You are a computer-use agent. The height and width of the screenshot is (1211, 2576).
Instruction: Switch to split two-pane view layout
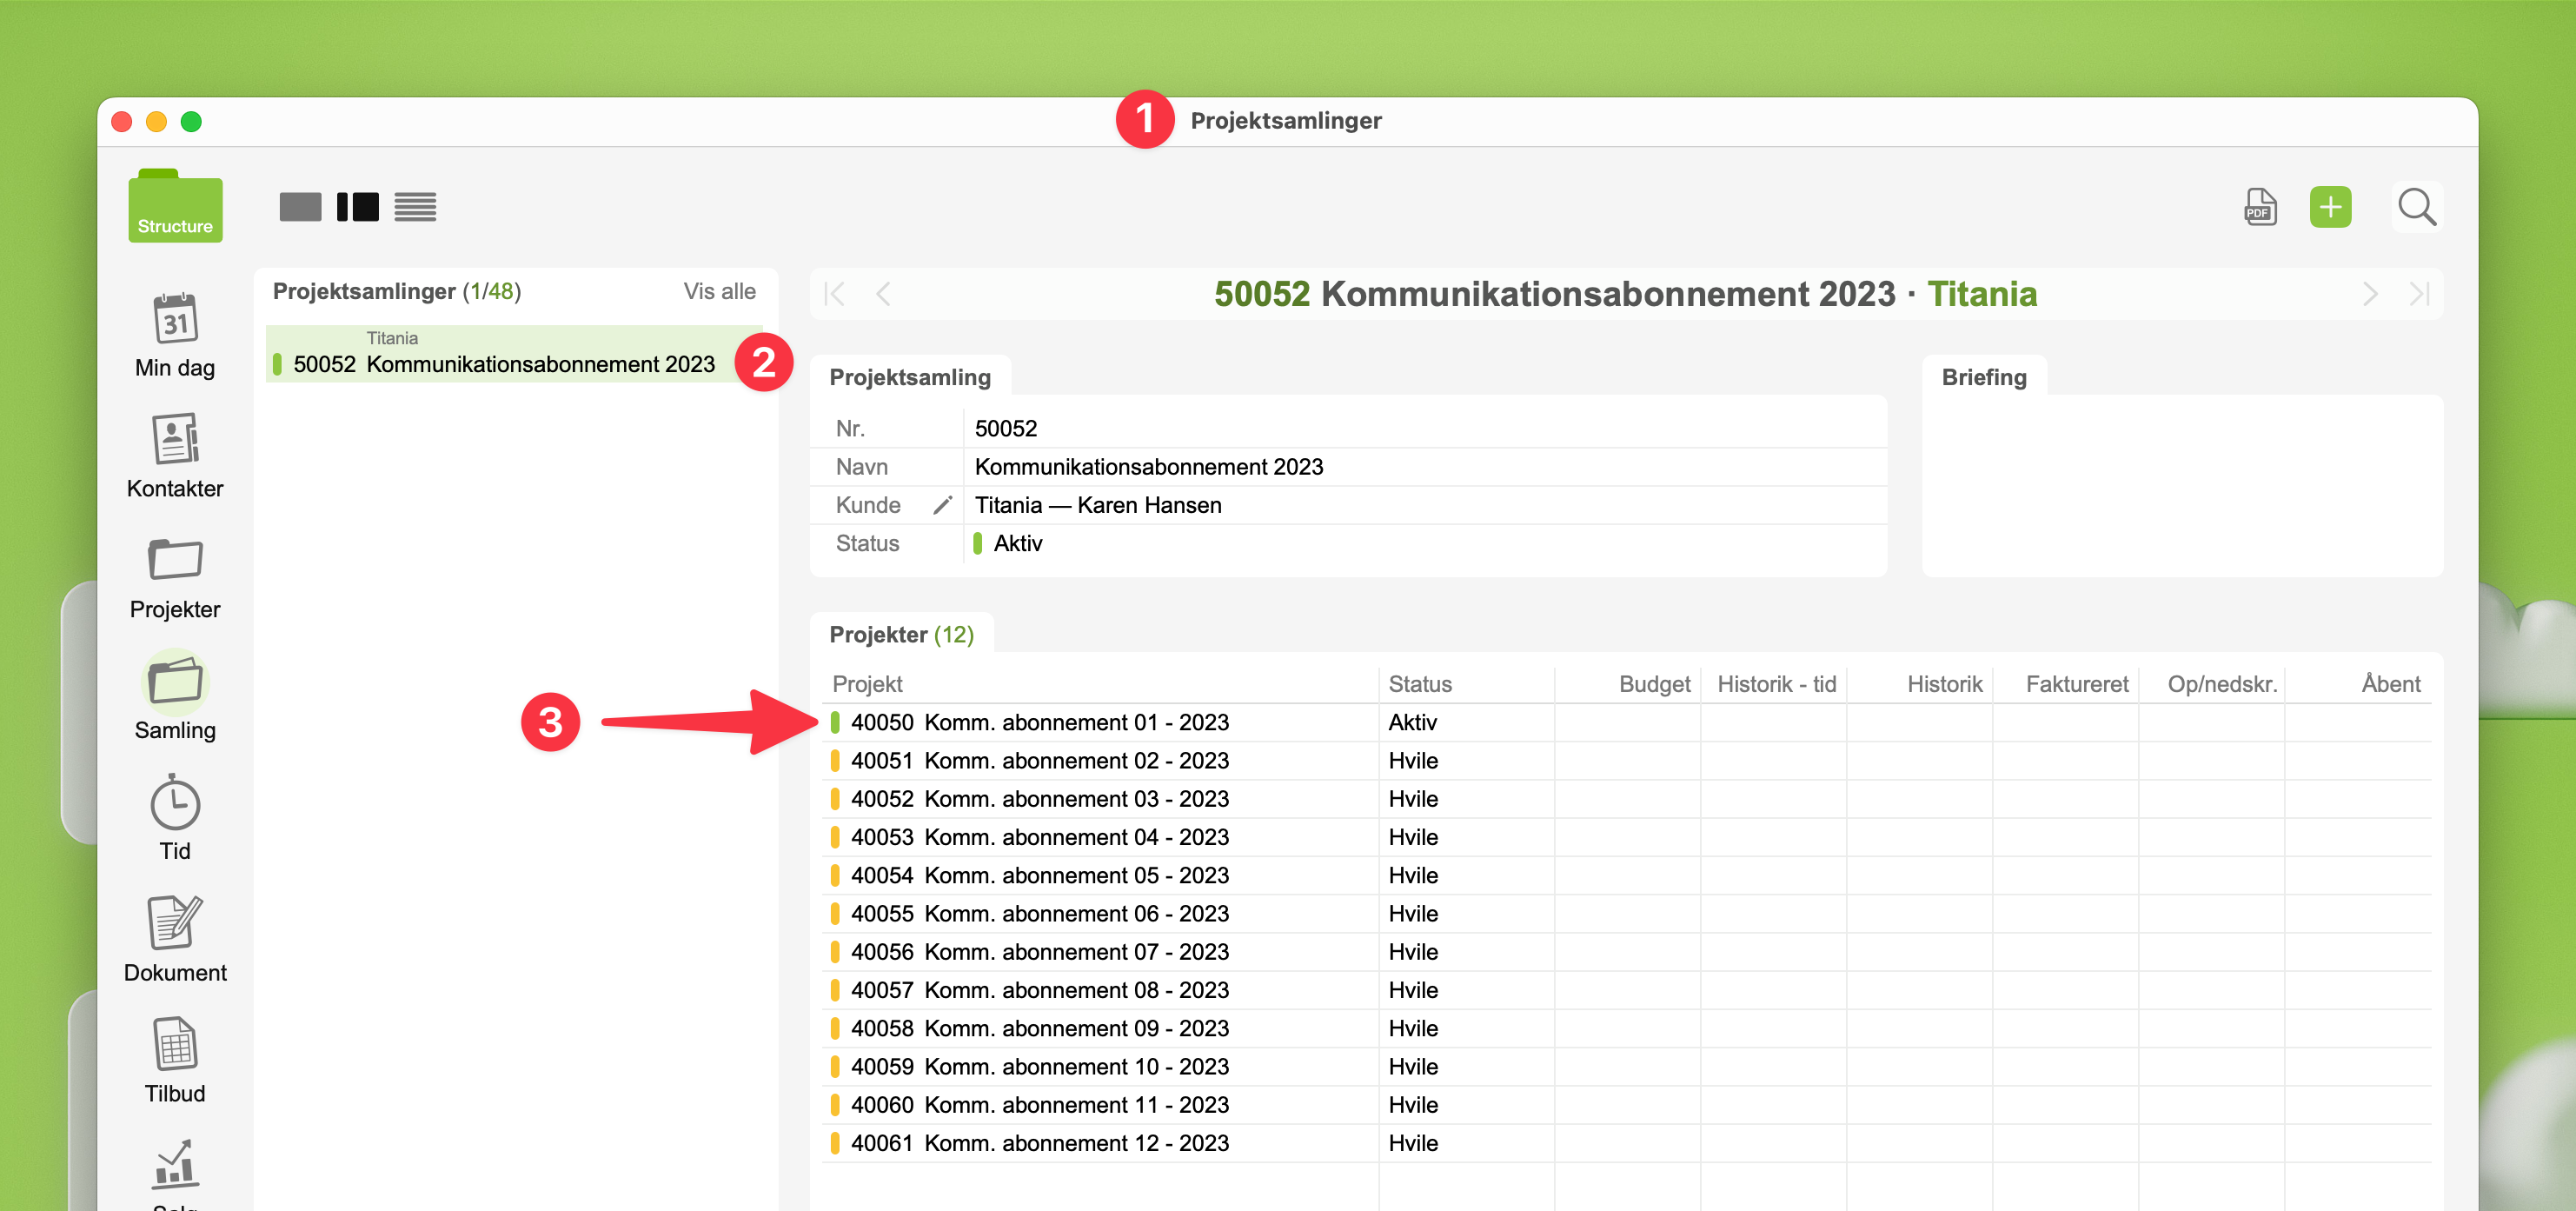tap(358, 207)
